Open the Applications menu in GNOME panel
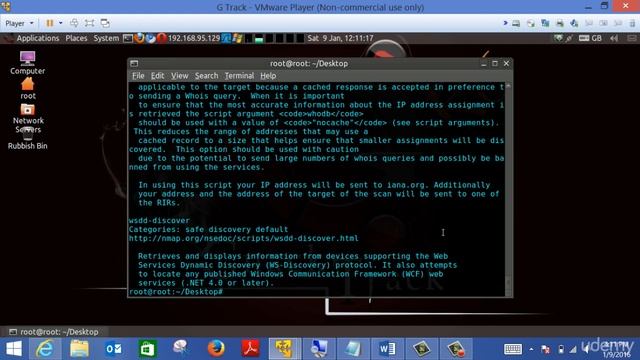The height and width of the screenshot is (360, 640). [x=38, y=38]
